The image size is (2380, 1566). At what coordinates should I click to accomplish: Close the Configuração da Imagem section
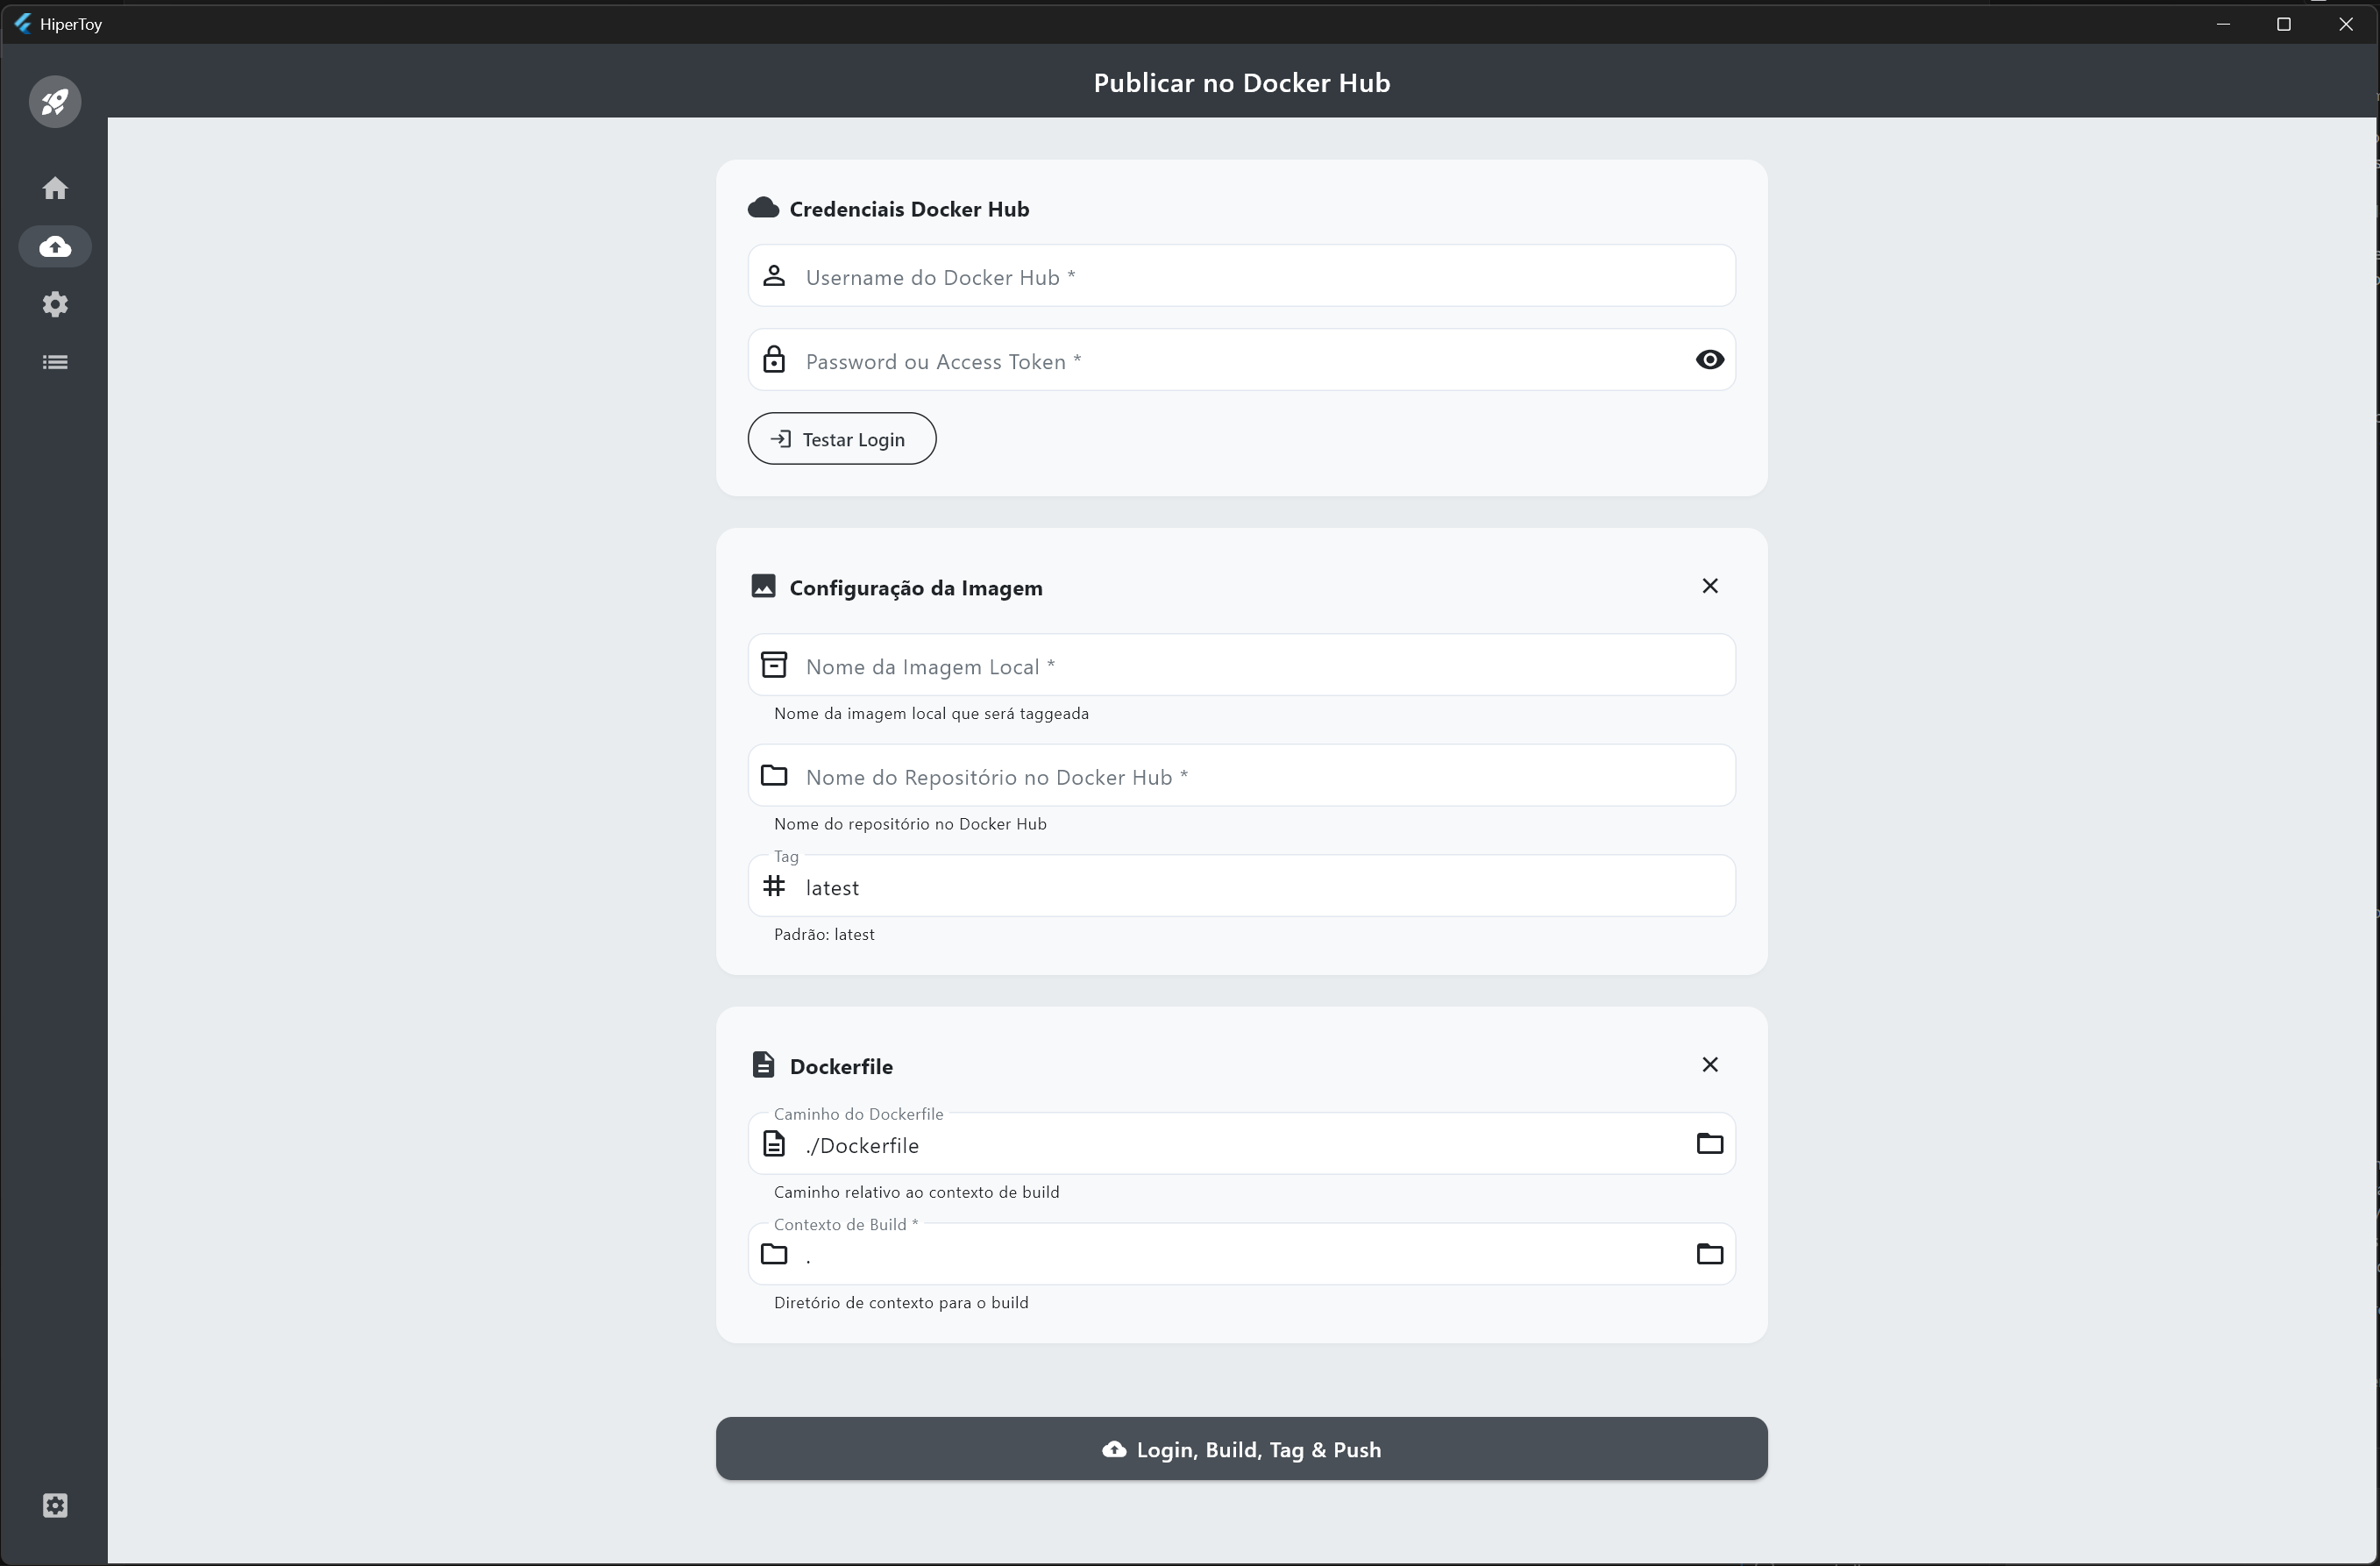[1709, 586]
